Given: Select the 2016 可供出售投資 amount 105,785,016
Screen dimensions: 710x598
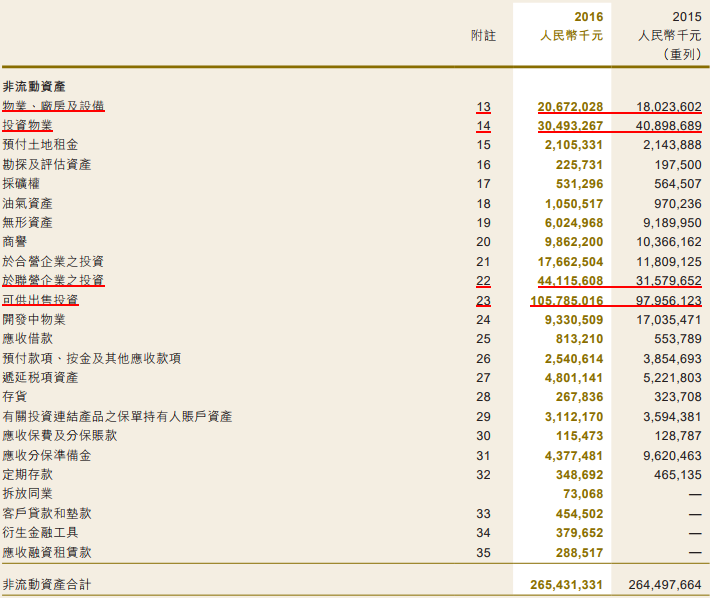Looking at the screenshot, I should (566, 300).
